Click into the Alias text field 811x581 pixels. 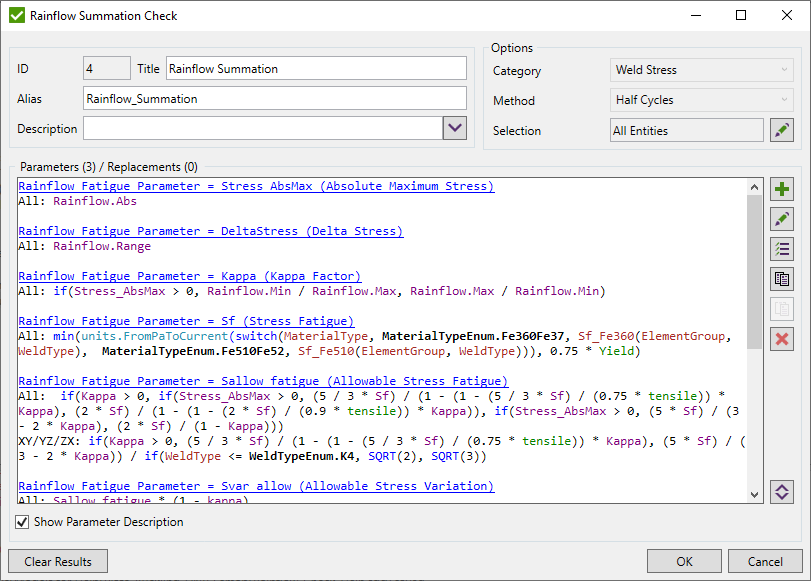tap(274, 98)
